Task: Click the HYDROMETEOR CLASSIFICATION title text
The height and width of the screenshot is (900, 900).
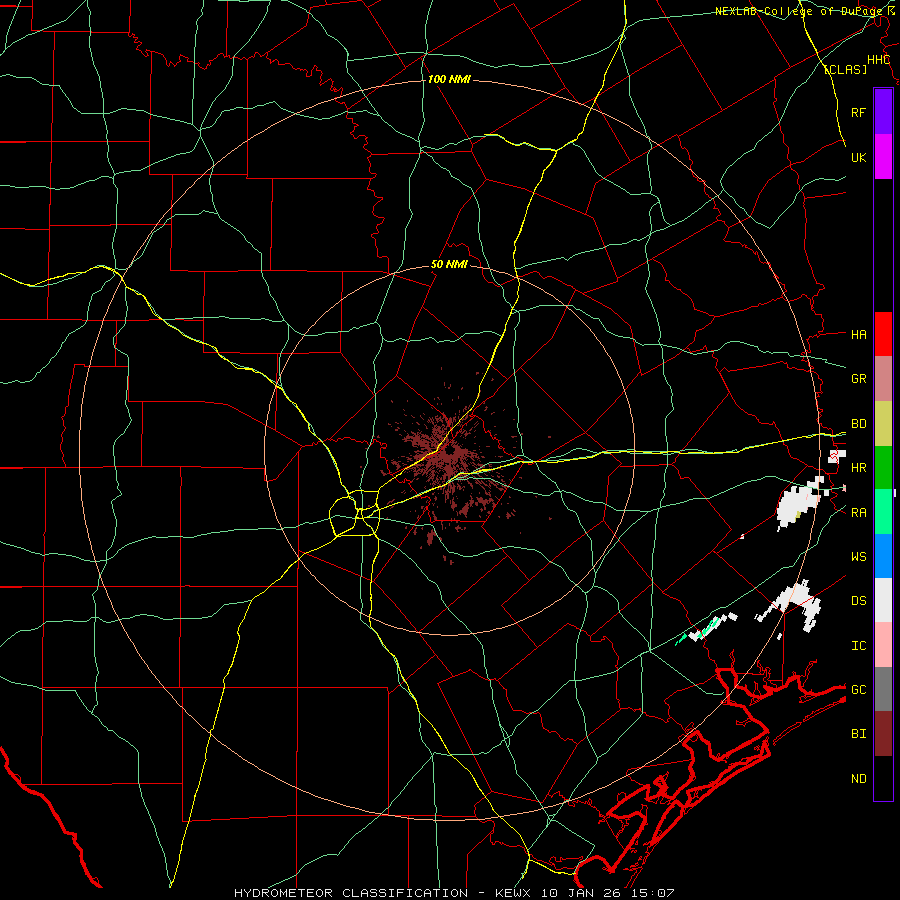Action: (x=351, y=893)
